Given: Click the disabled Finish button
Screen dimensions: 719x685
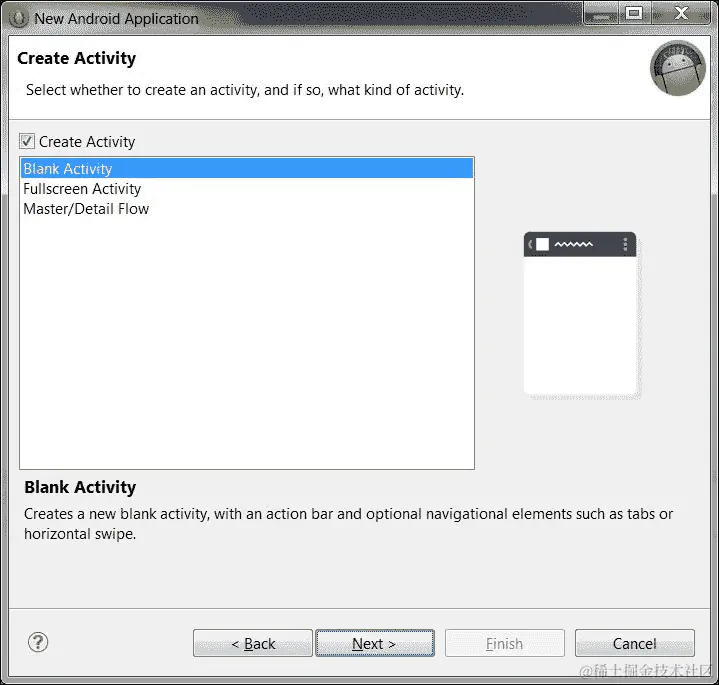Looking at the screenshot, I should [x=504, y=643].
